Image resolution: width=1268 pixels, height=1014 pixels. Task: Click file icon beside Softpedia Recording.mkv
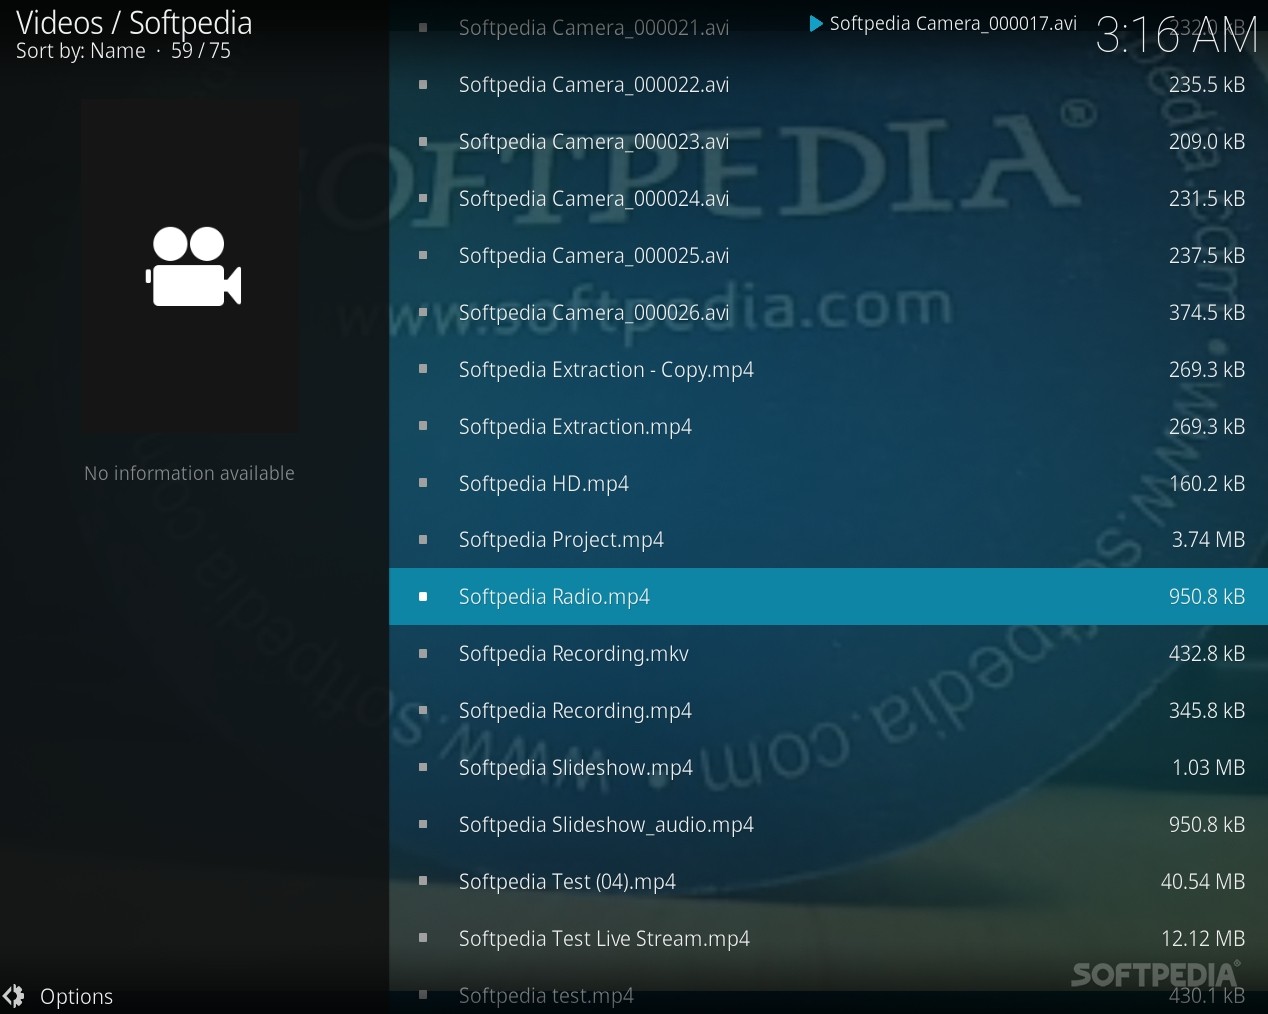(423, 654)
